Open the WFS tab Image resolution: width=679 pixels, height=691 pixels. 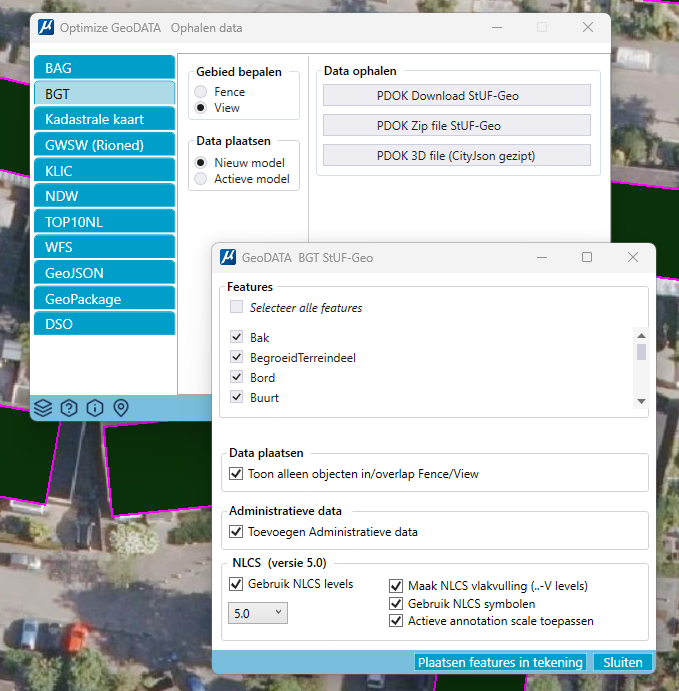point(104,247)
